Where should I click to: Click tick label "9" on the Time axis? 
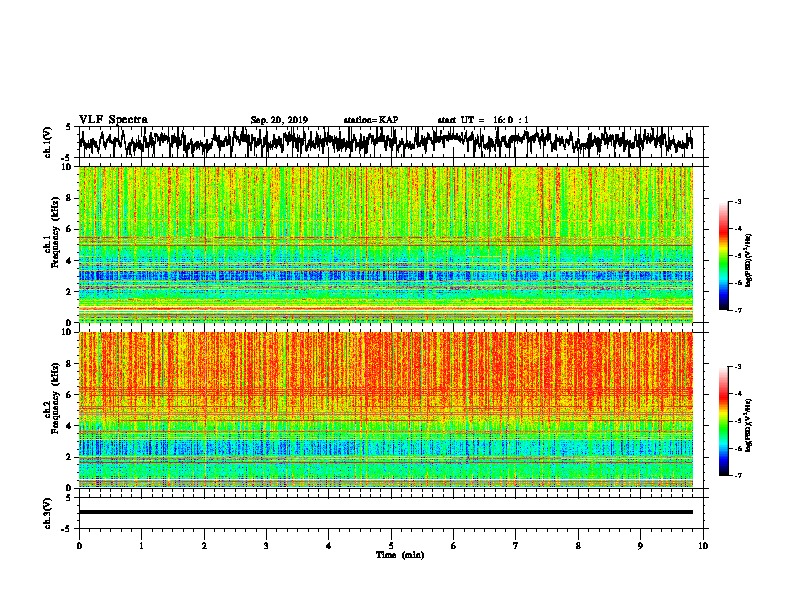(640, 546)
